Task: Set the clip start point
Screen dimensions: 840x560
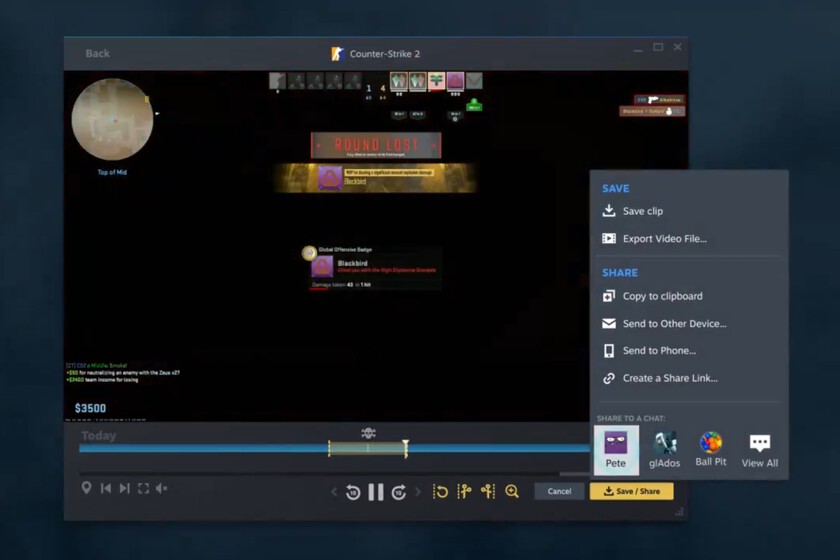Action: (x=464, y=491)
